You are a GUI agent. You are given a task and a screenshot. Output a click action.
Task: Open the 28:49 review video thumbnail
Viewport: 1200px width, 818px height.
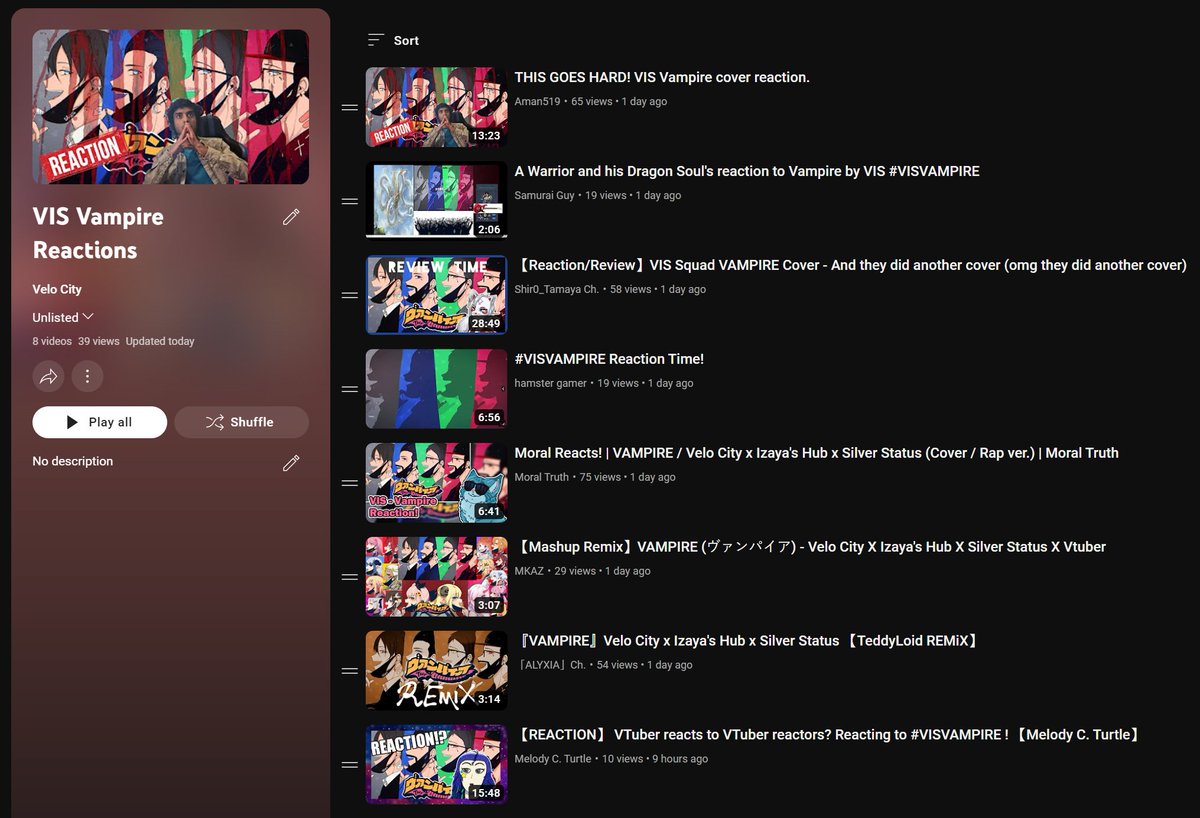point(436,295)
